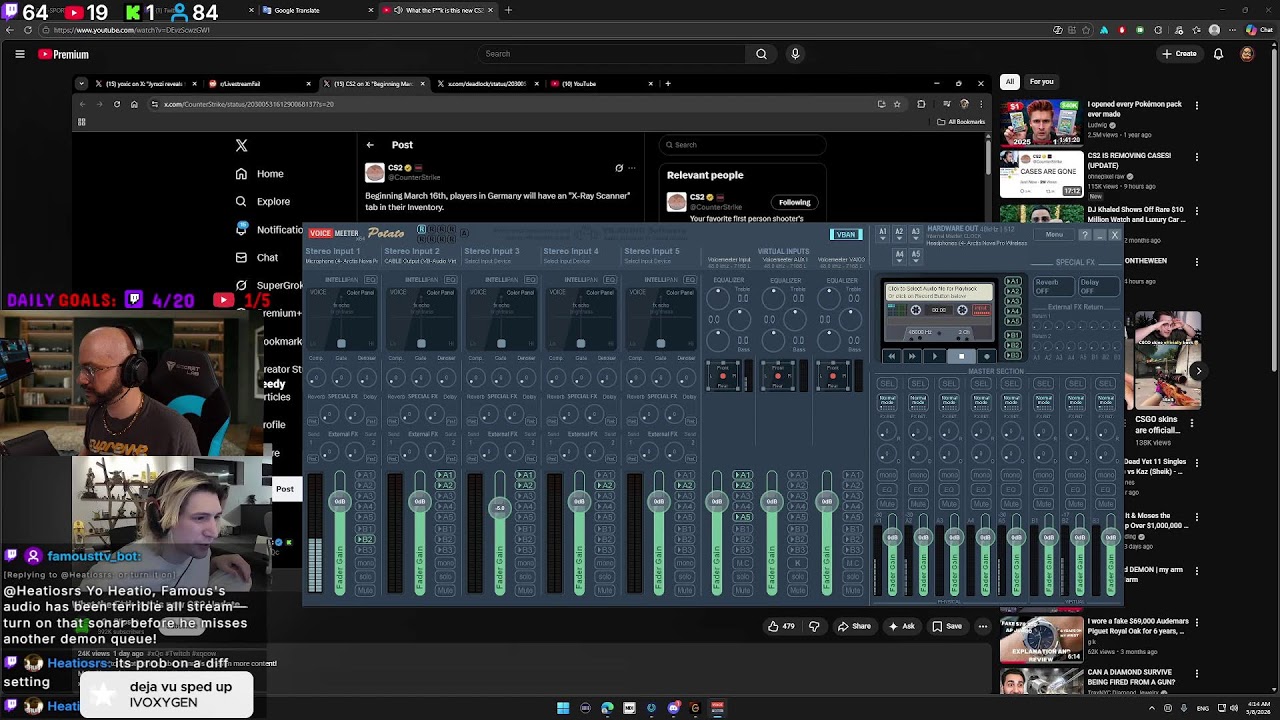Open the EQ for Stereo Input 1
The width and height of the screenshot is (1280, 720).
click(x=371, y=280)
